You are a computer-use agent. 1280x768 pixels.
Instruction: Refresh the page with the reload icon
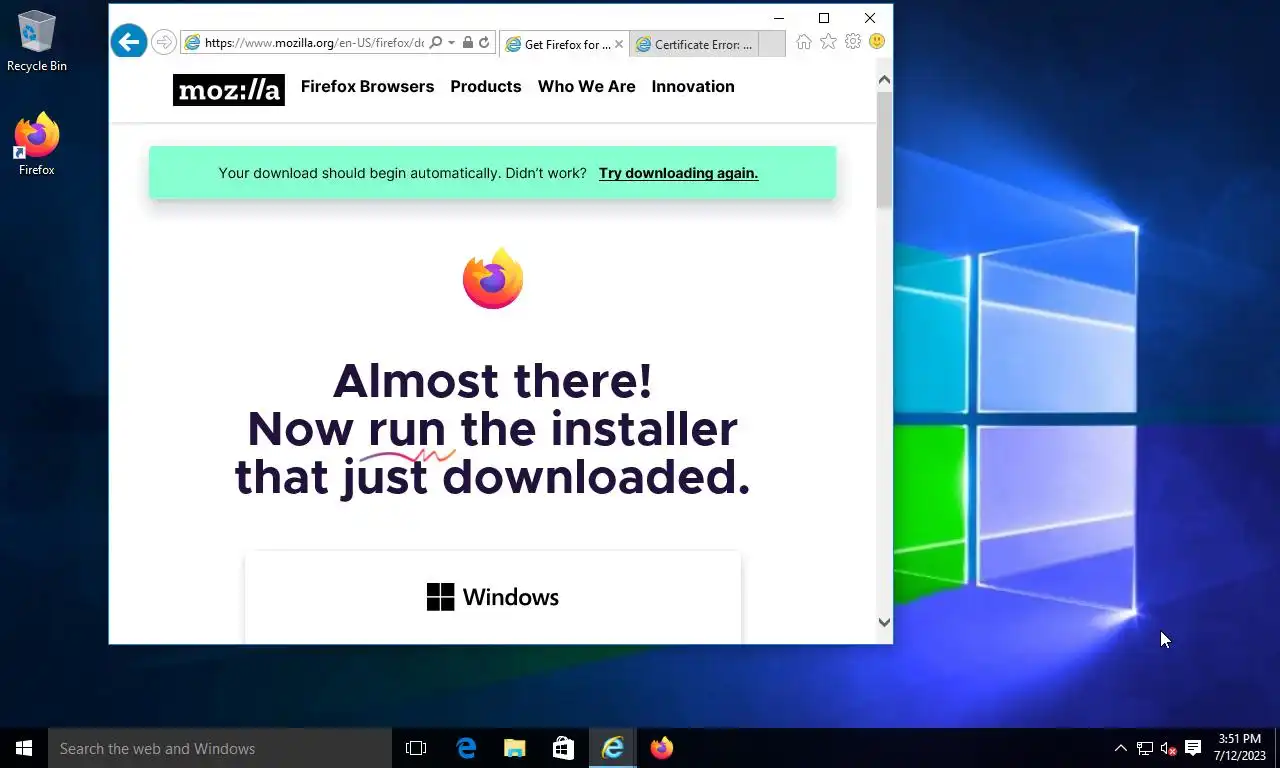[484, 43]
